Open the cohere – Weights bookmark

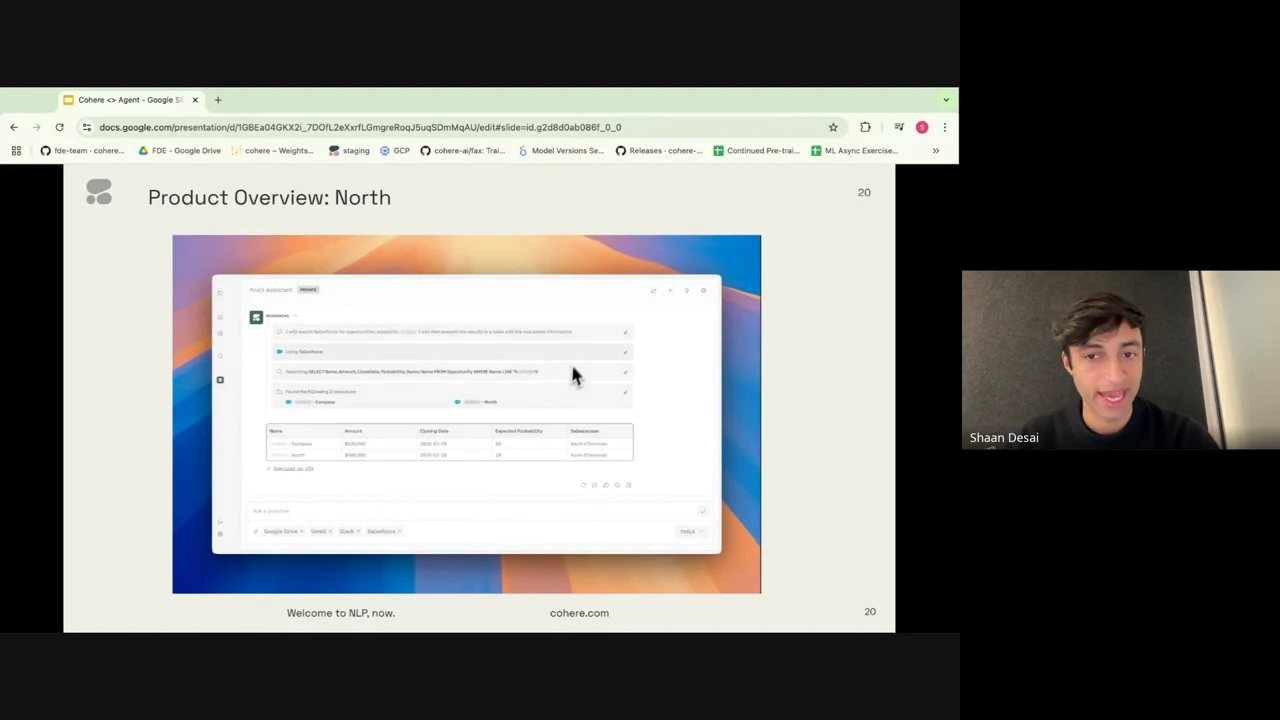pos(272,151)
